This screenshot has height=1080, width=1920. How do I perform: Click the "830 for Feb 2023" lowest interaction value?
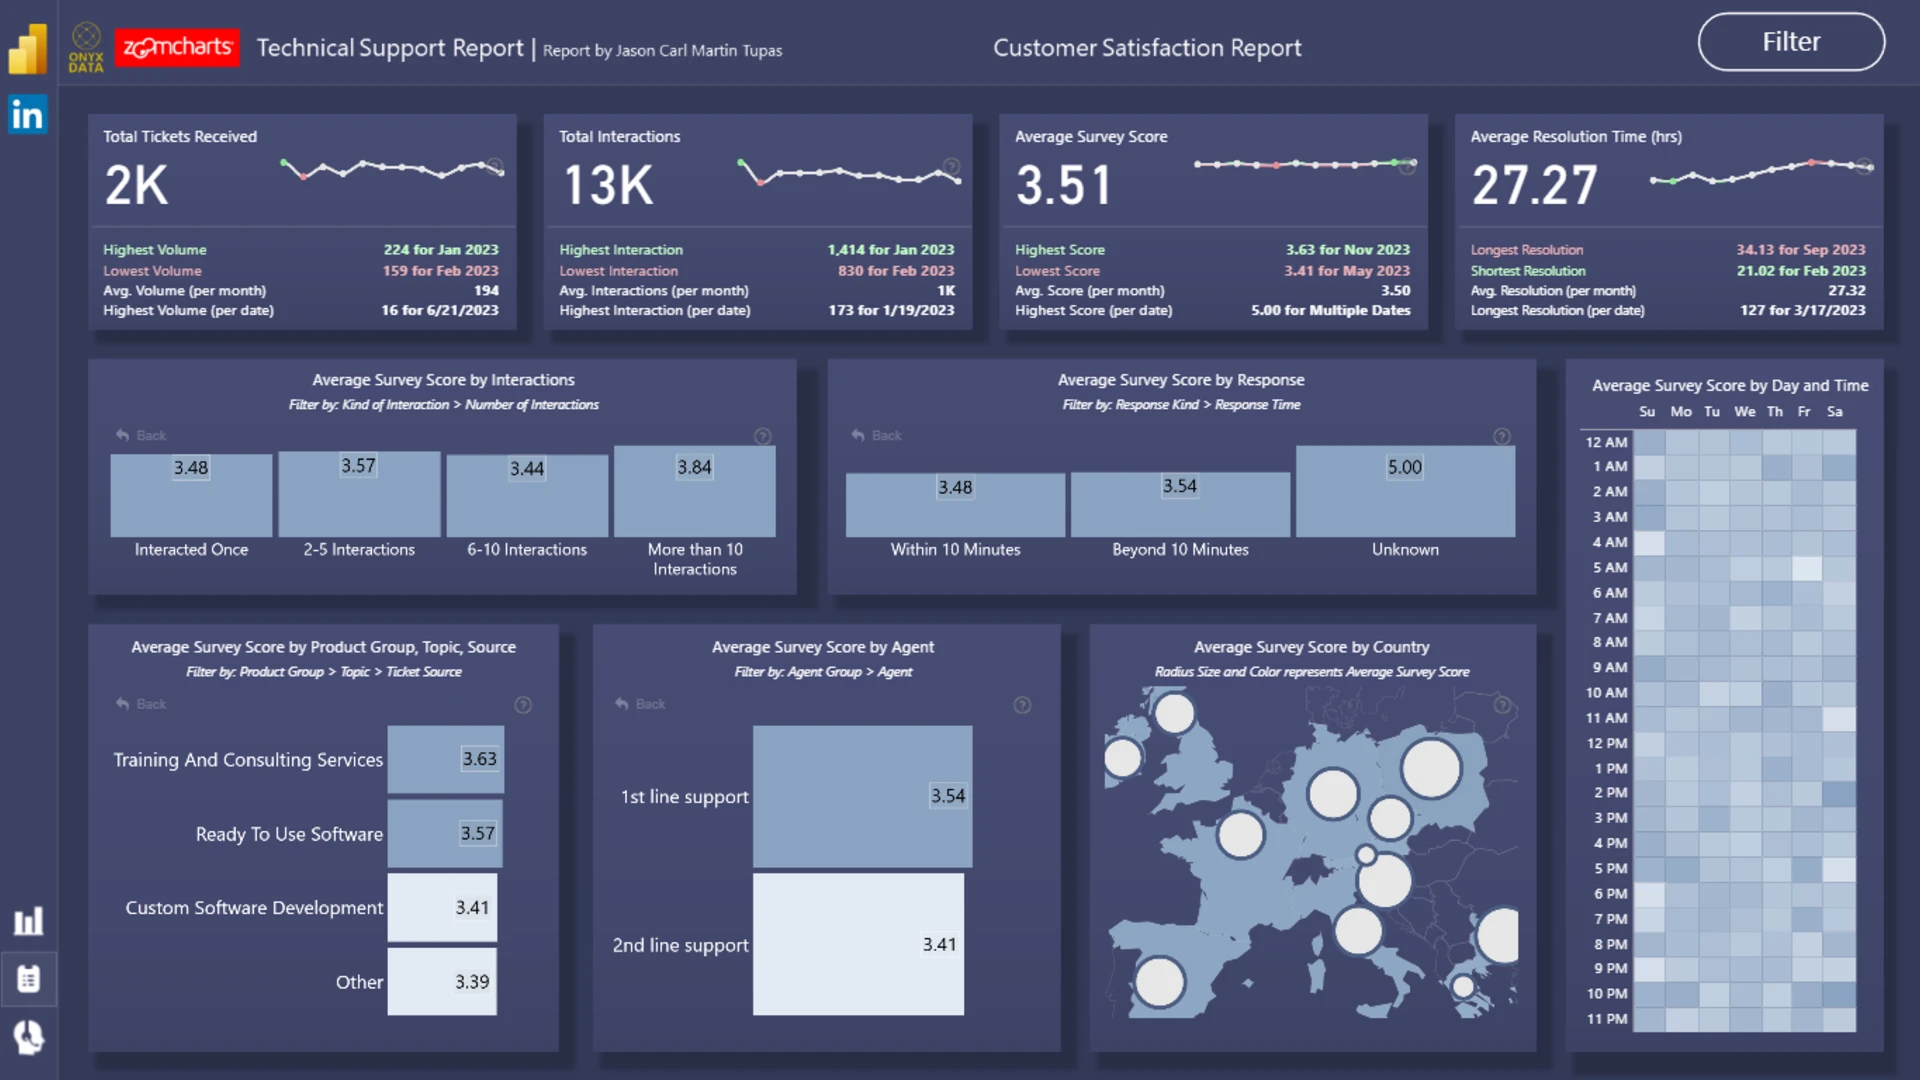(x=896, y=271)
